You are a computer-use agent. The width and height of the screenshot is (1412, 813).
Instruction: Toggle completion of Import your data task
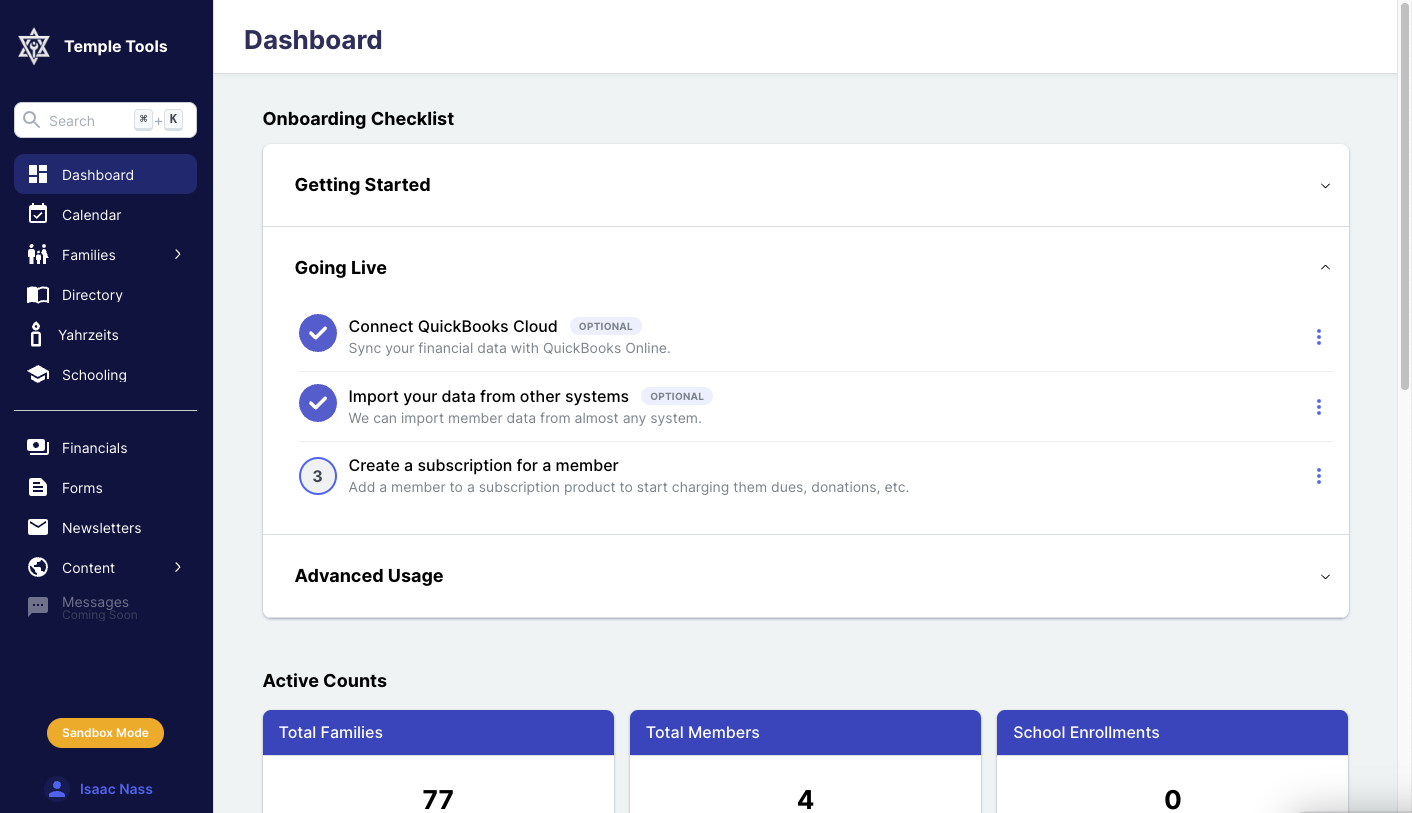tap(317, 403)
